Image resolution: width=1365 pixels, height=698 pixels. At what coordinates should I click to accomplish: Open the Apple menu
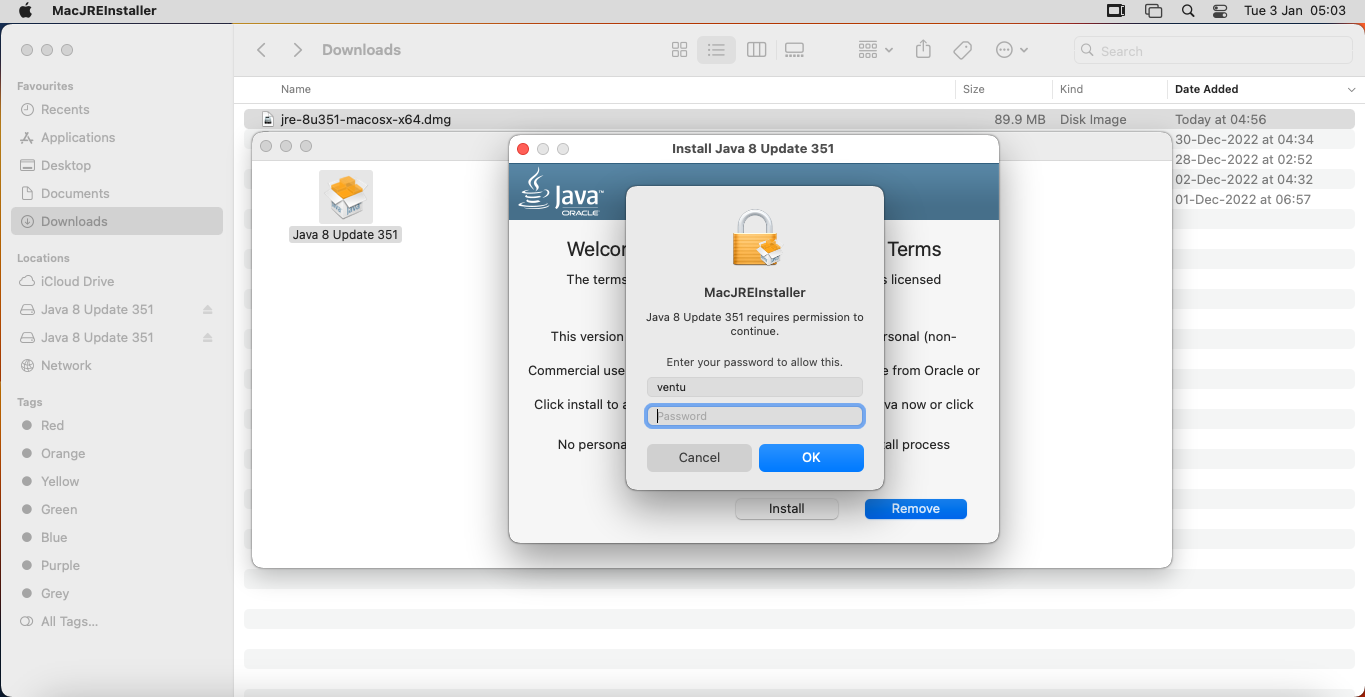[26, 11]
